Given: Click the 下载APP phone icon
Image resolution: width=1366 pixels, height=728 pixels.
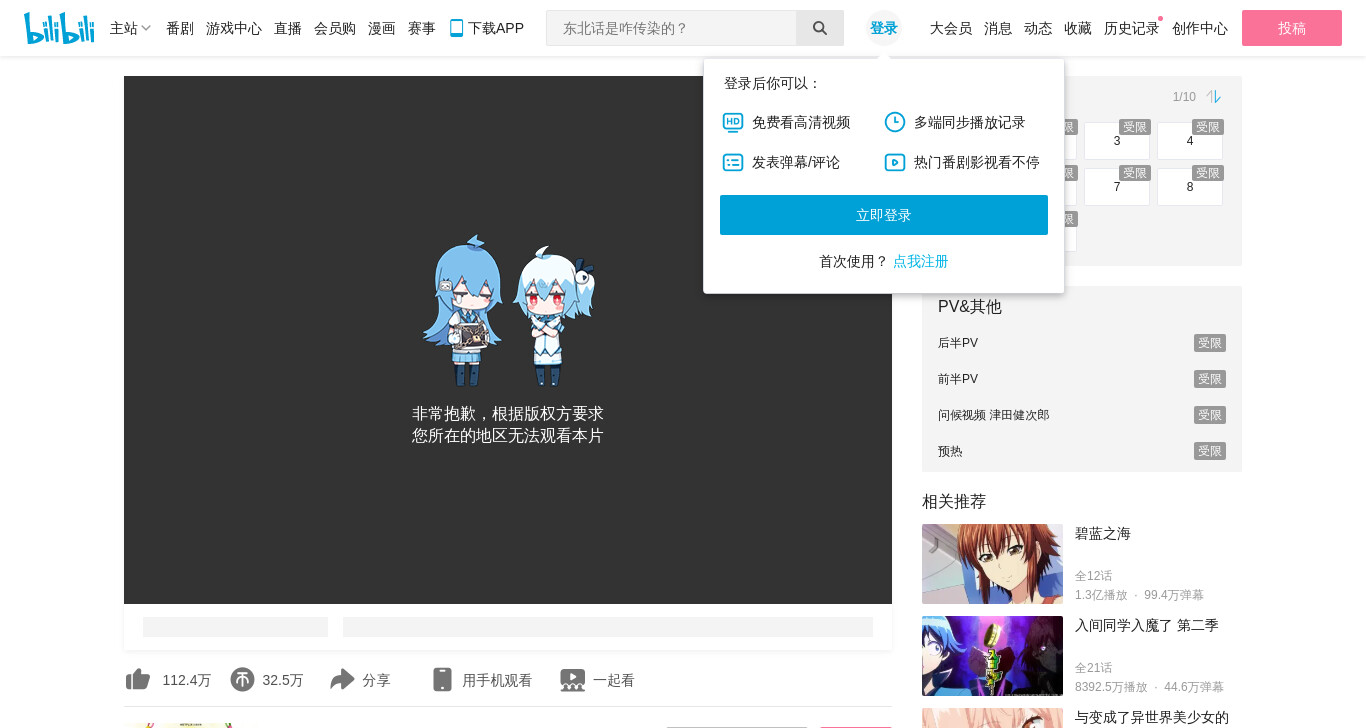Looking at the screenshot, I should [456, 28].
